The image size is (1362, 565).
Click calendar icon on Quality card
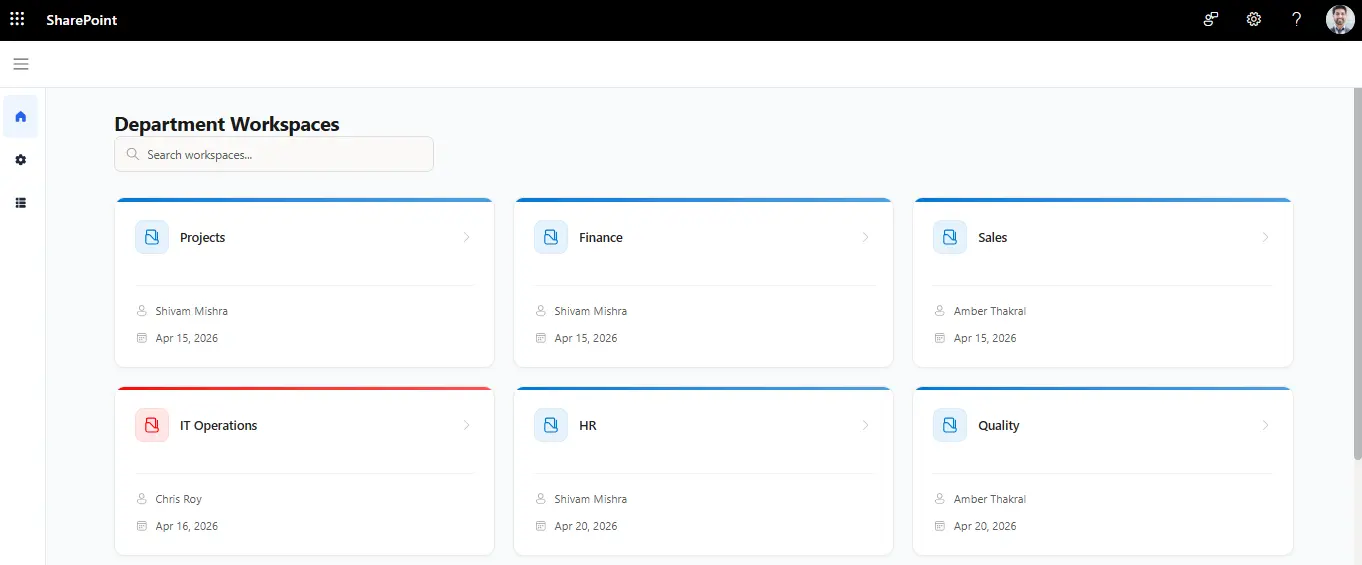click(939, 526)
